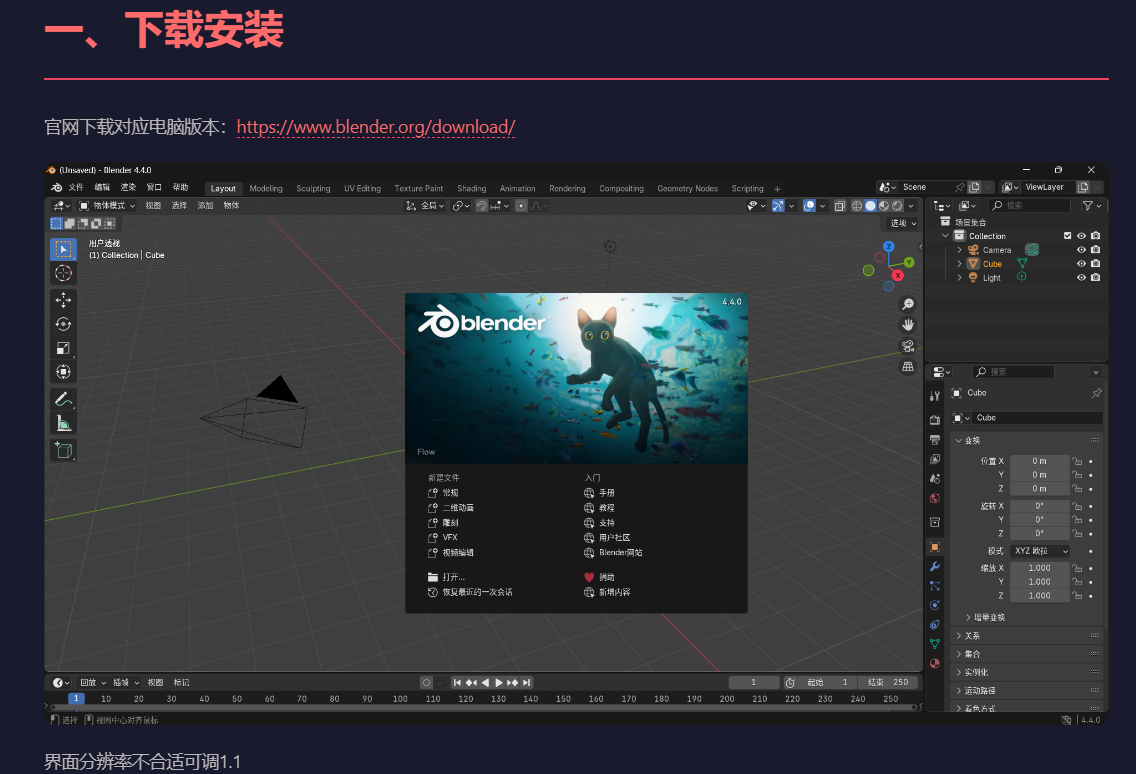Switch to the Shading workspace tab
The height and width of the screenshot is (774, 1136).
click(472, 188)
